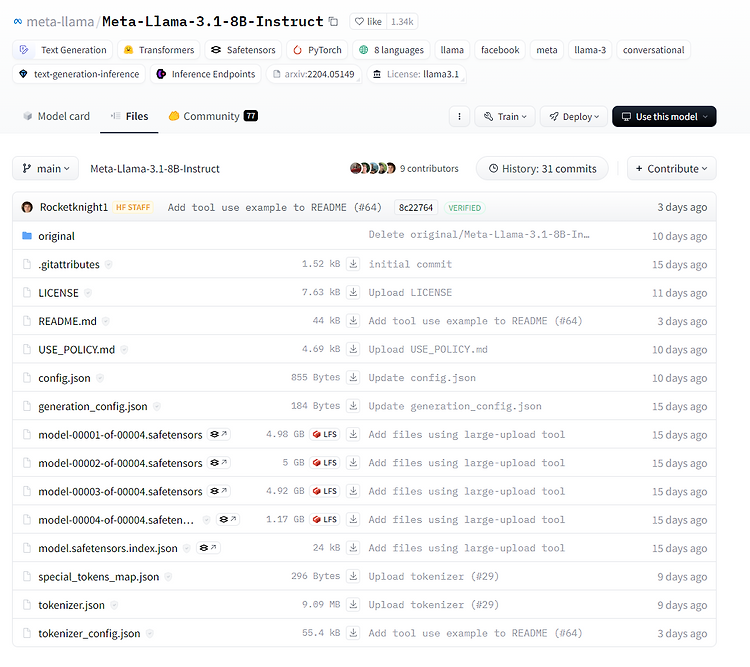Screen dimensions: 750x667
Task: Like the Meta-Llama-3.1-8B-Instruct model
Action: click(x=368, y=22)
